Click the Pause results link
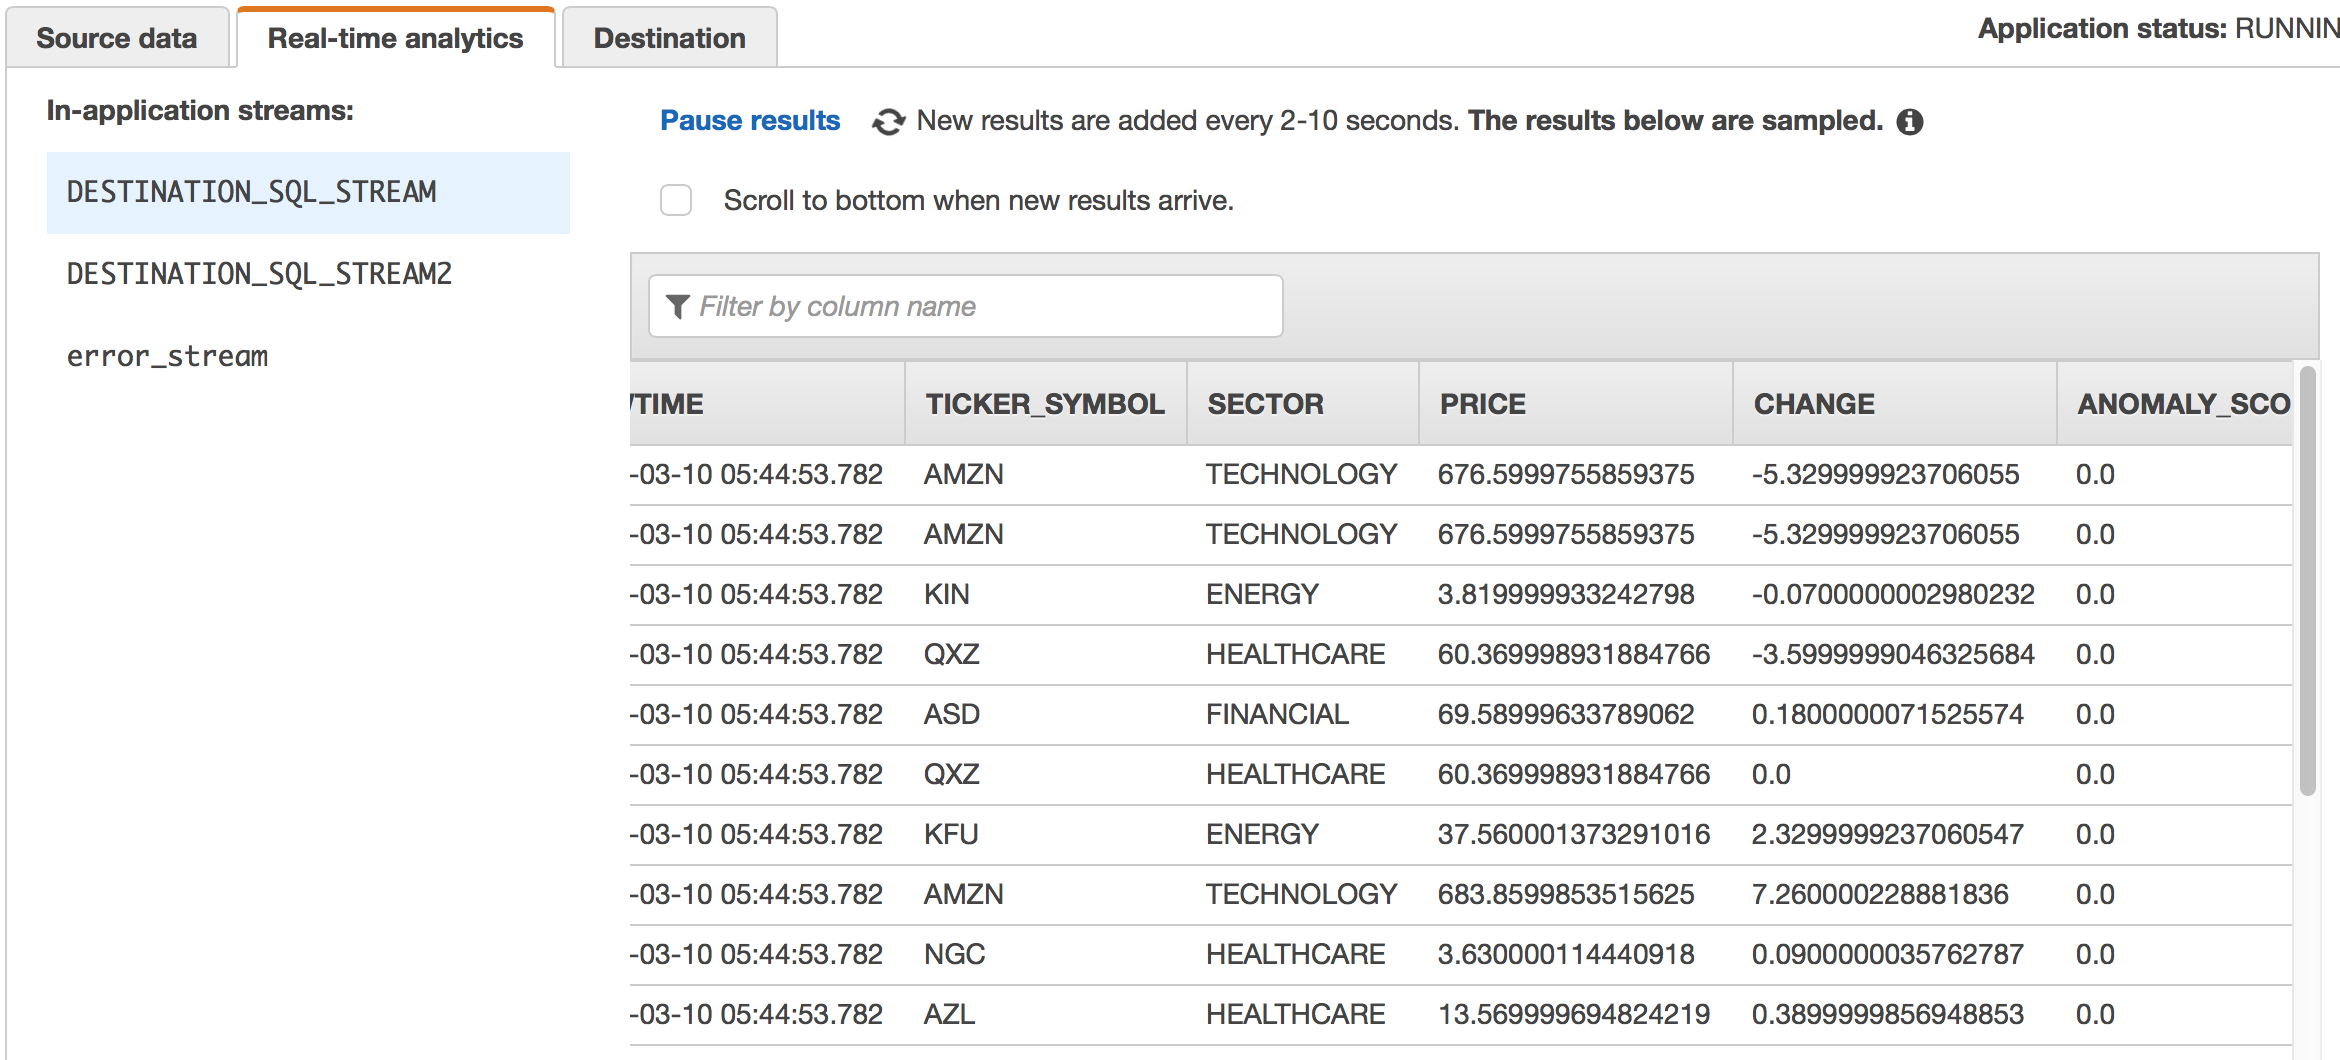This screenshot has height=1060, width=2340. [x=750, y=121]
